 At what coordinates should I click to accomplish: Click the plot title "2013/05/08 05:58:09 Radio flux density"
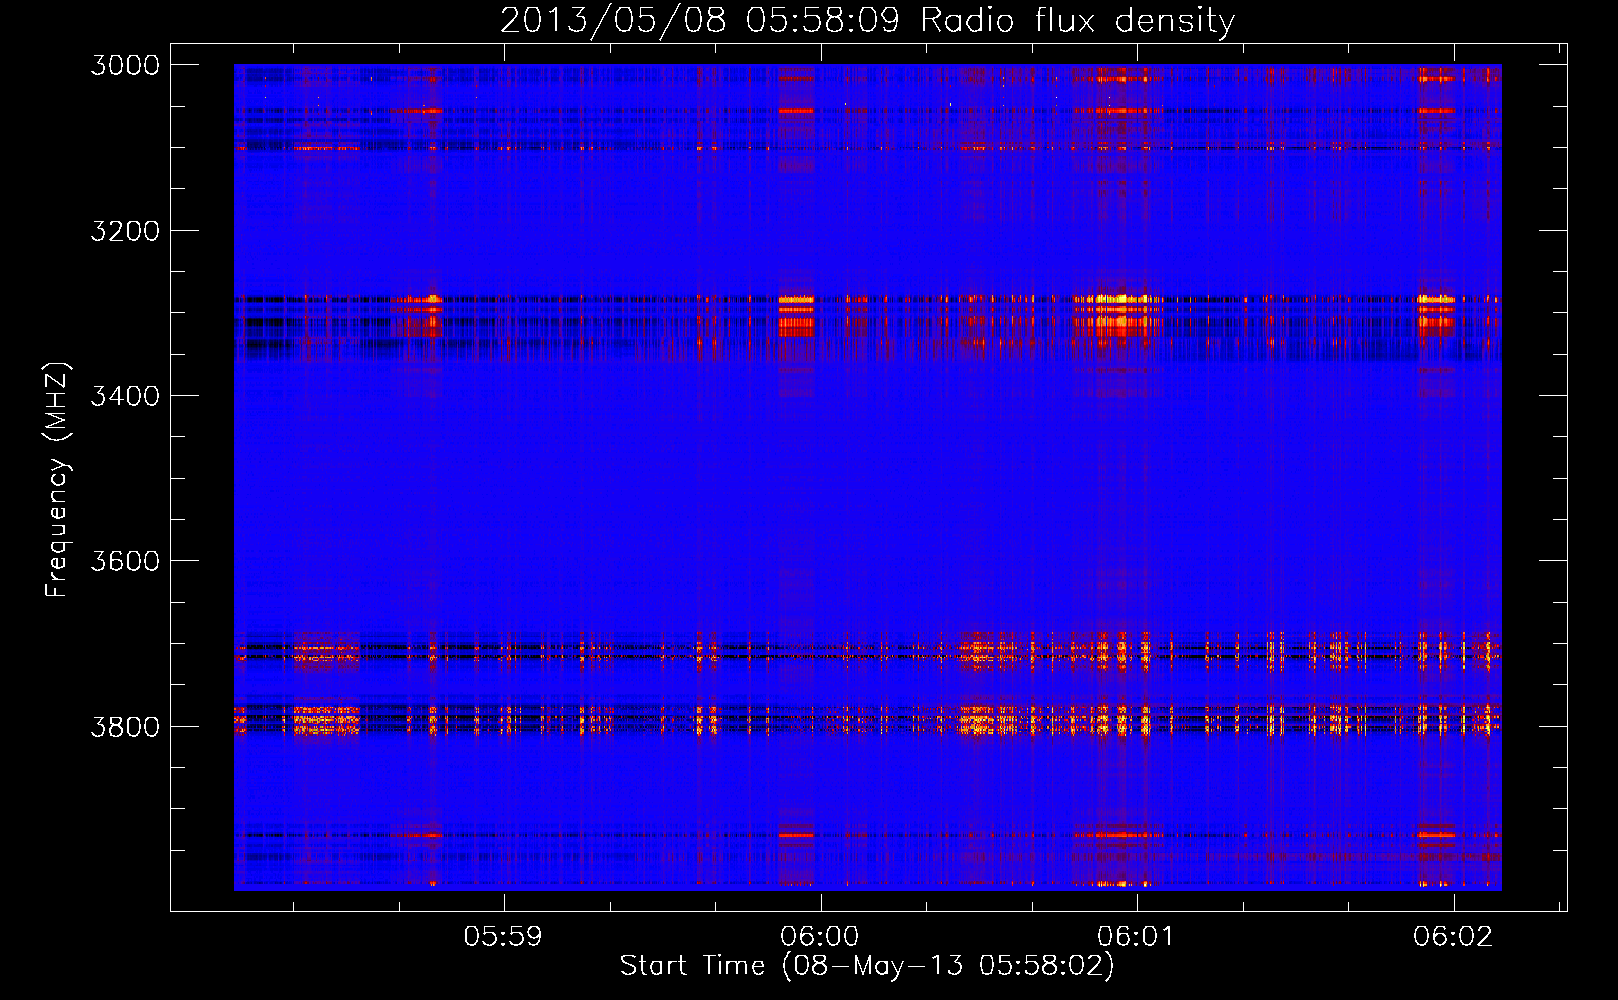(867, 21)
